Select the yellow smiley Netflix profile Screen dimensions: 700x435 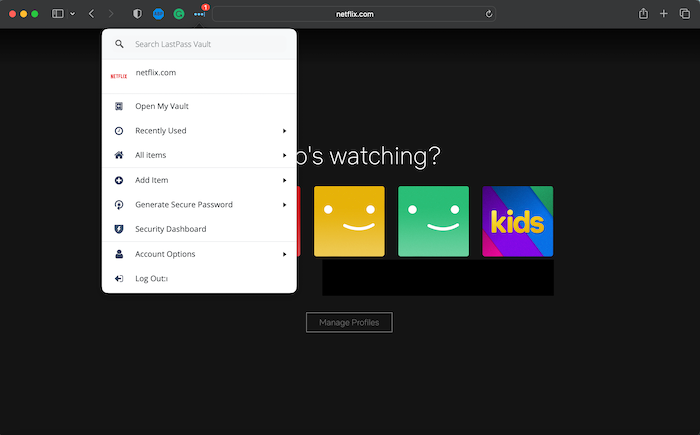[349, 221]
